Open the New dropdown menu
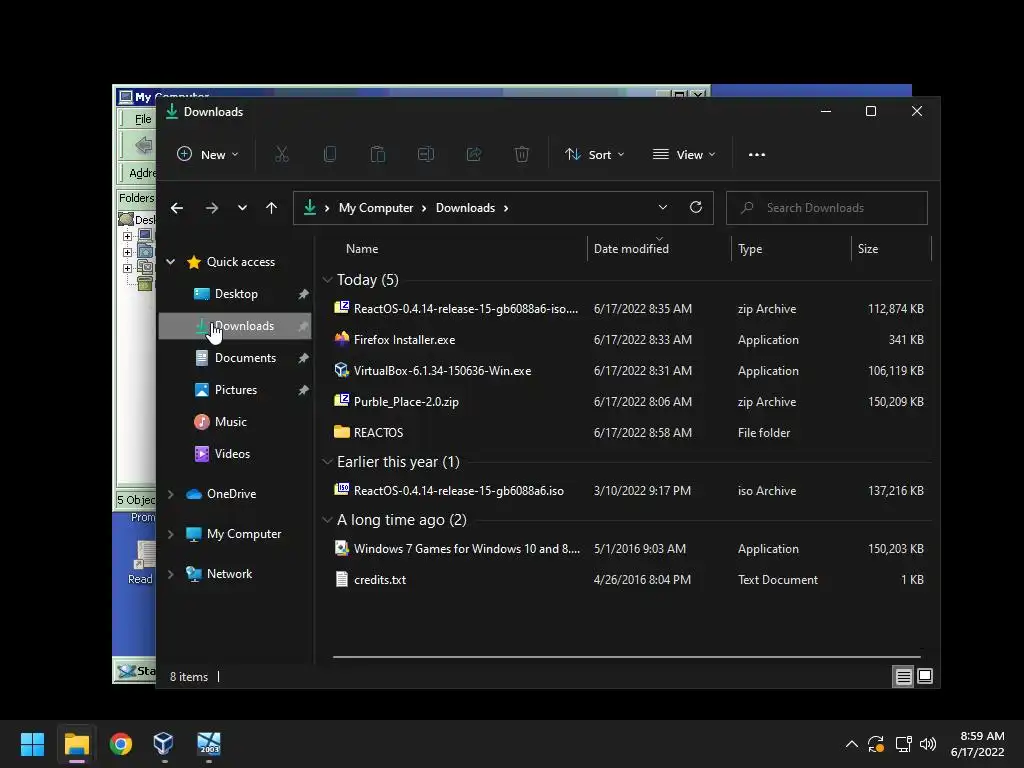Image resolution: width=1024 pixels, height=768 pixels. tap(208, 155)
